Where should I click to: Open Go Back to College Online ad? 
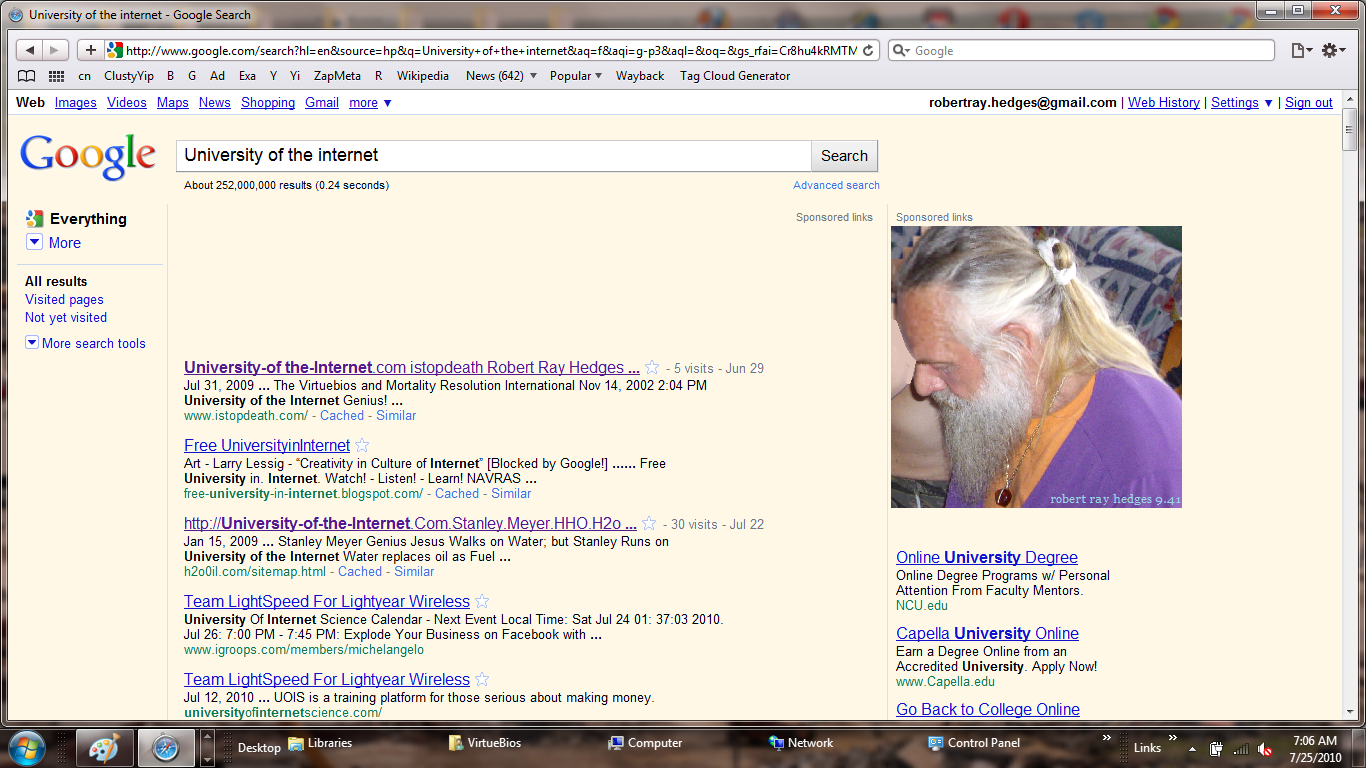988,710
